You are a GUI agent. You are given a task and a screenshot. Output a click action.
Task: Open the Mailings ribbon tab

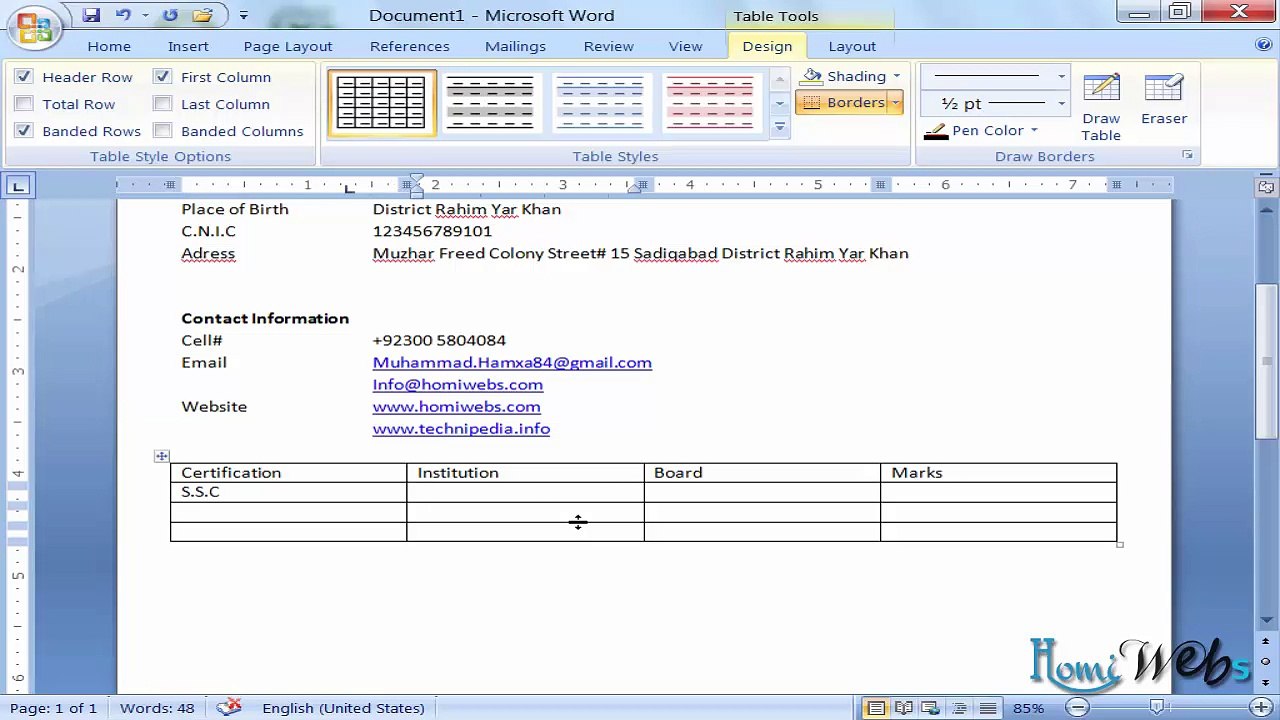coord(515,46)
